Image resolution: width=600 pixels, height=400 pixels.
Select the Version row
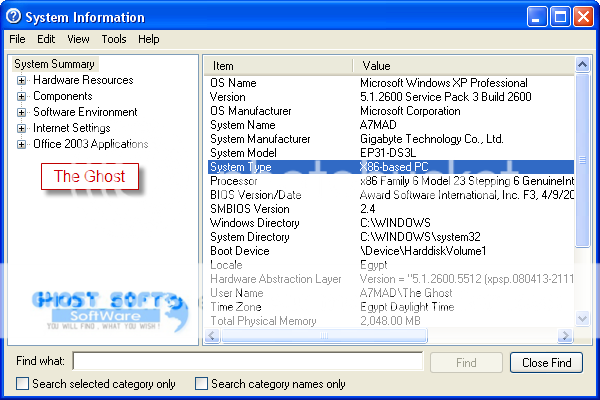click(x=391, y=97)
